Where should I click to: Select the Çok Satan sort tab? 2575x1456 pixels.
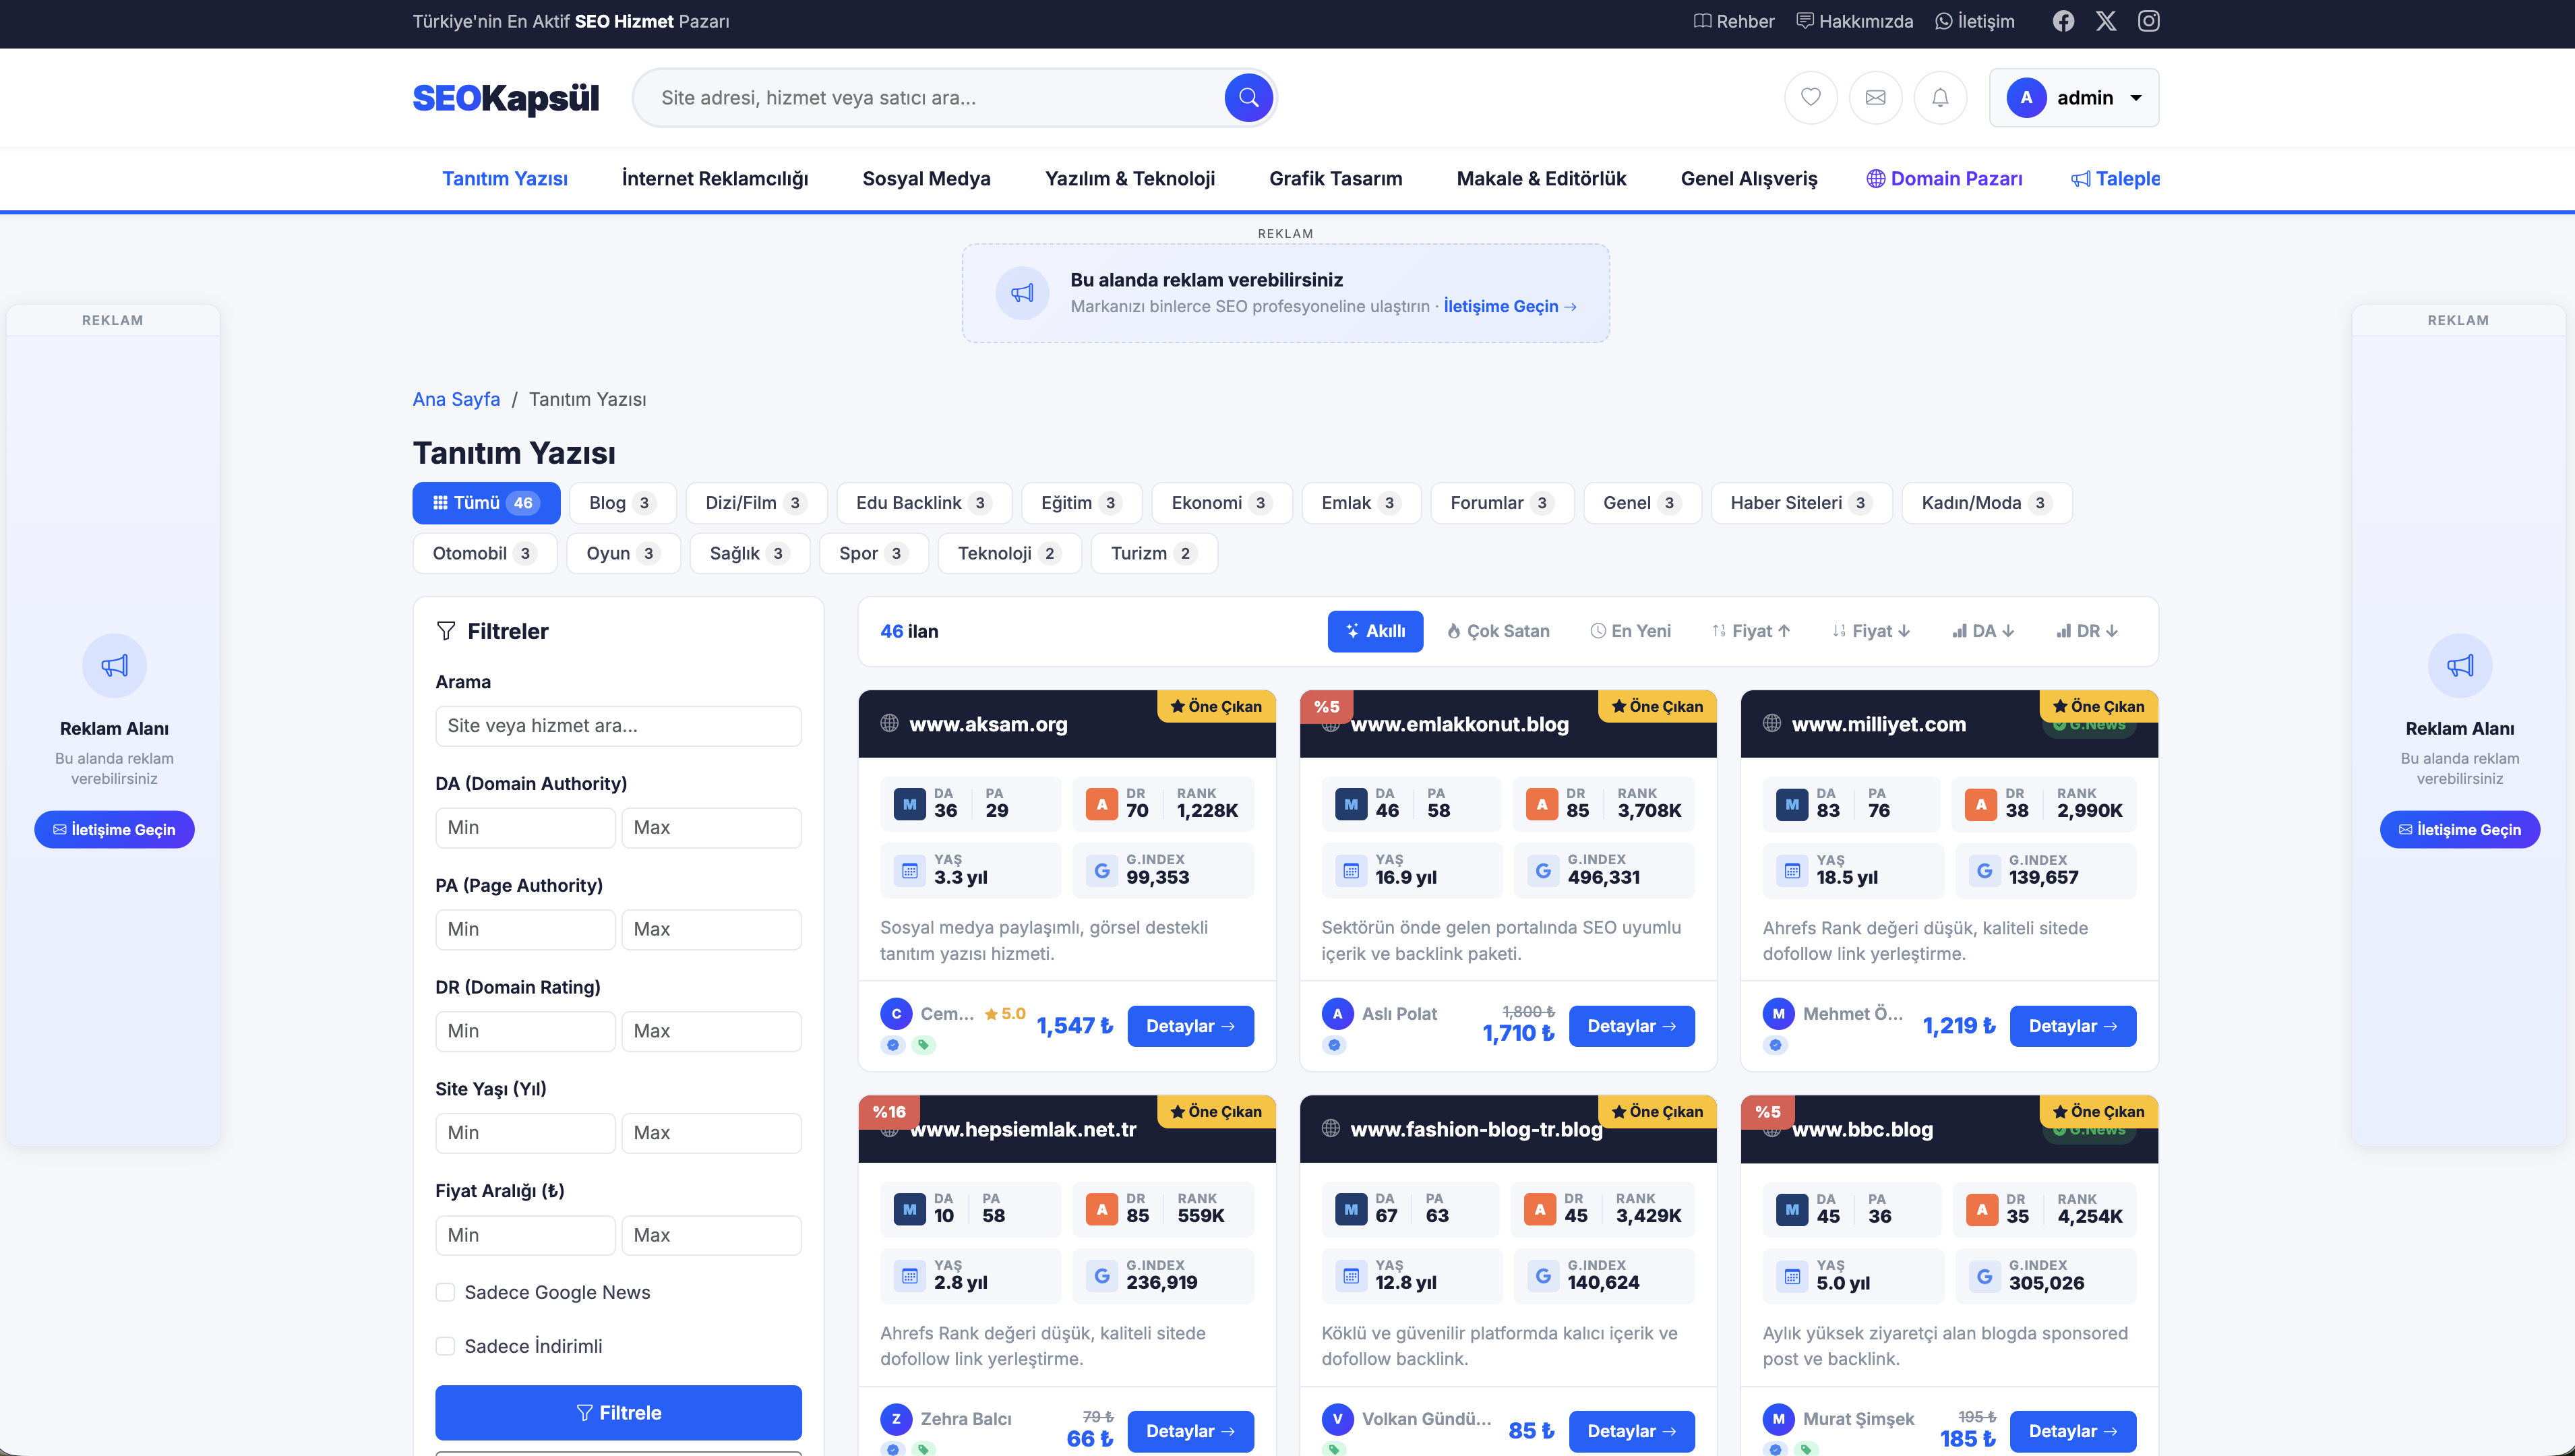pyautogui.click(x=1498, y=631)
